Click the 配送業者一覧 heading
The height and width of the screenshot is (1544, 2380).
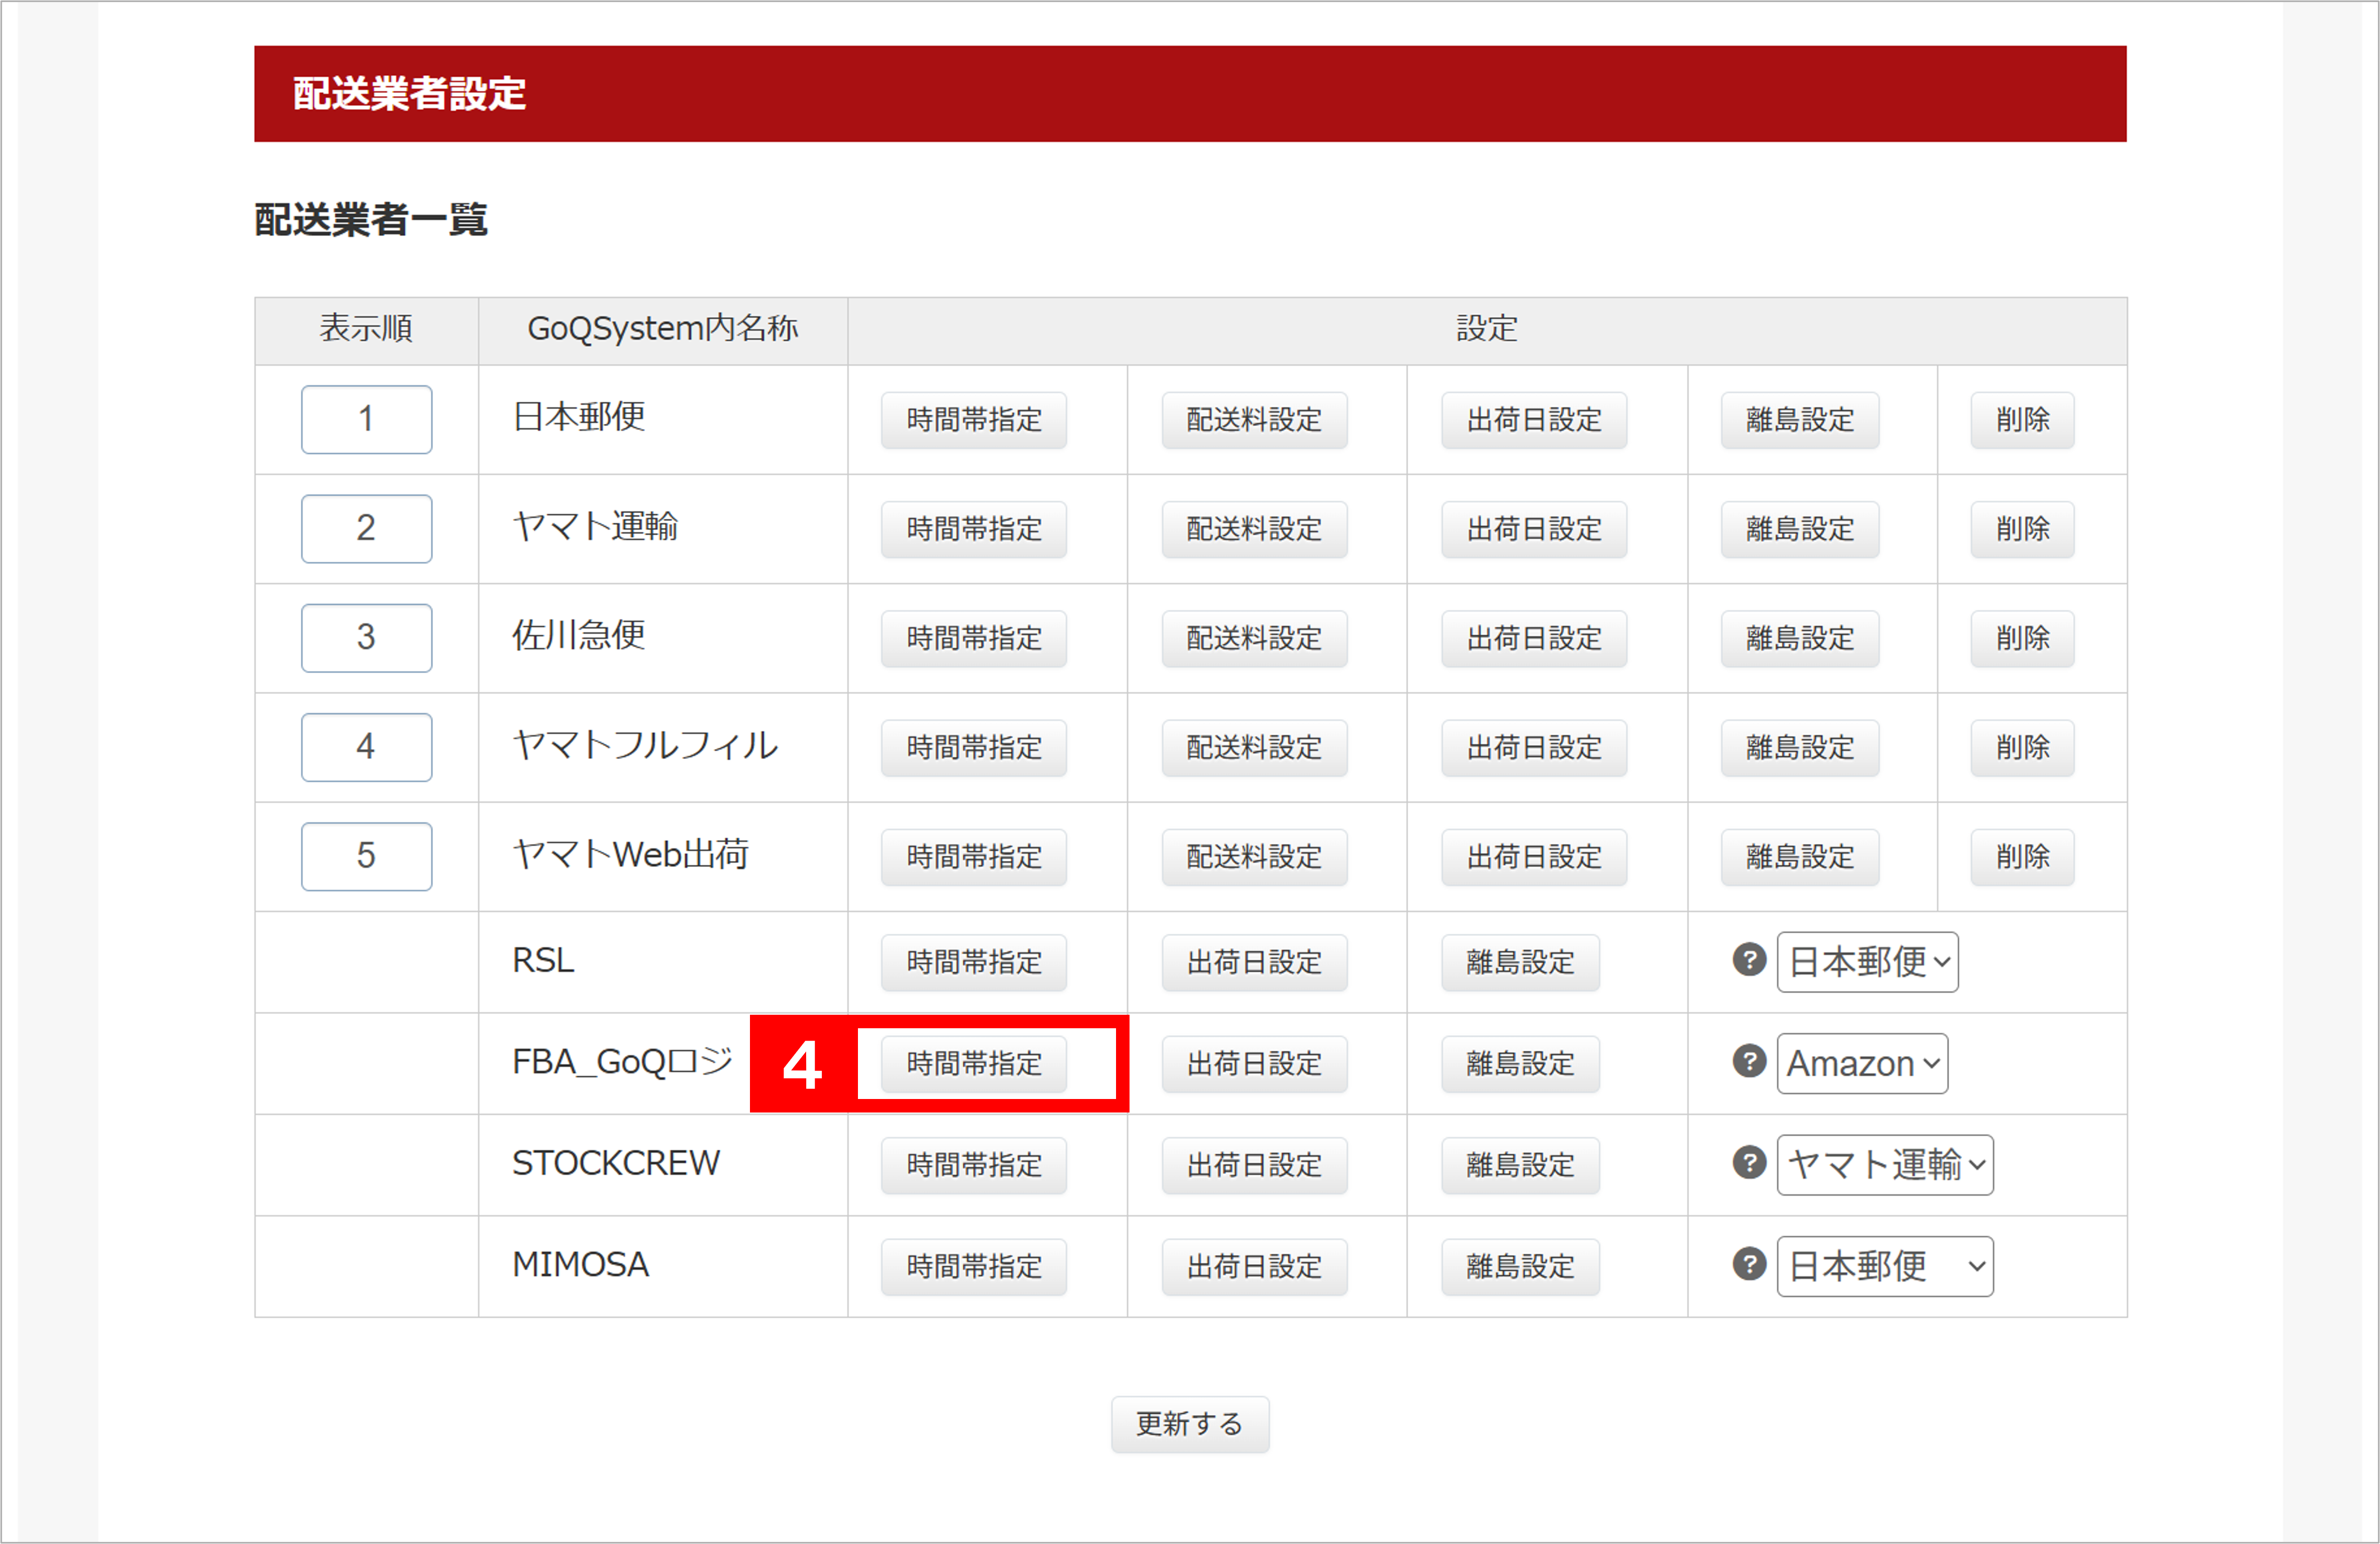click(371, 219)
